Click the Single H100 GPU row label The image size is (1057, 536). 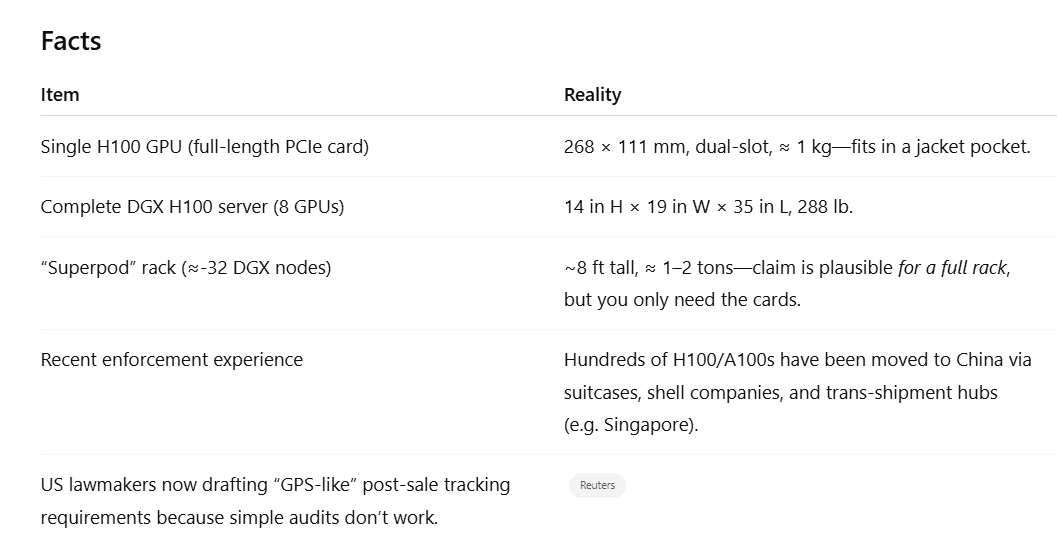pos(205,147)
